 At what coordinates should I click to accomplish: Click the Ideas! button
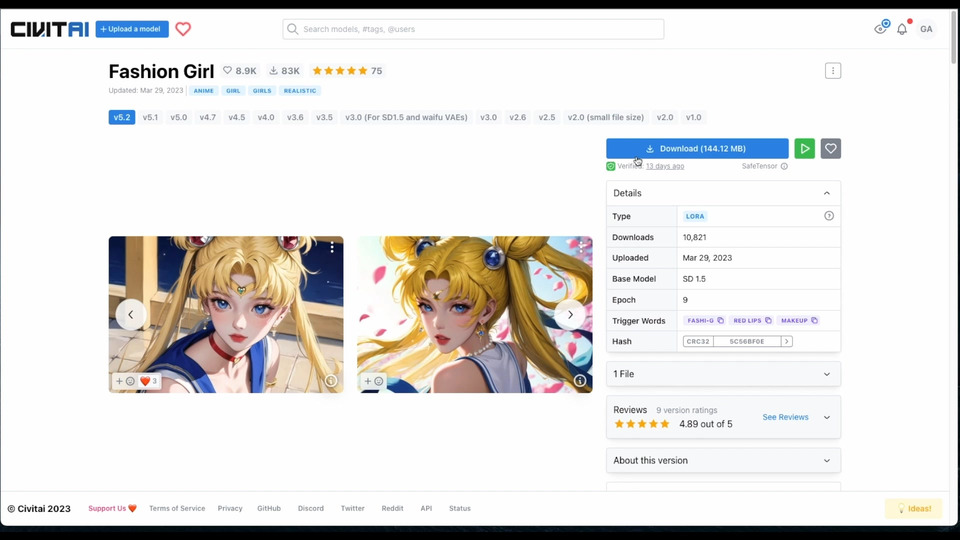[x=913, y=509]
